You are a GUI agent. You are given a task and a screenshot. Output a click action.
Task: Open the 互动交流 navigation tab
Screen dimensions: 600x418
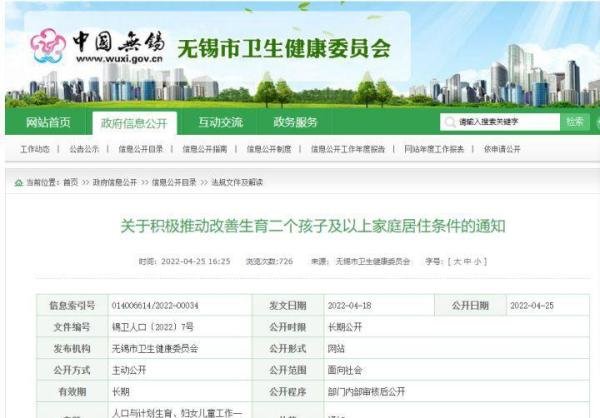click(220, 122)
